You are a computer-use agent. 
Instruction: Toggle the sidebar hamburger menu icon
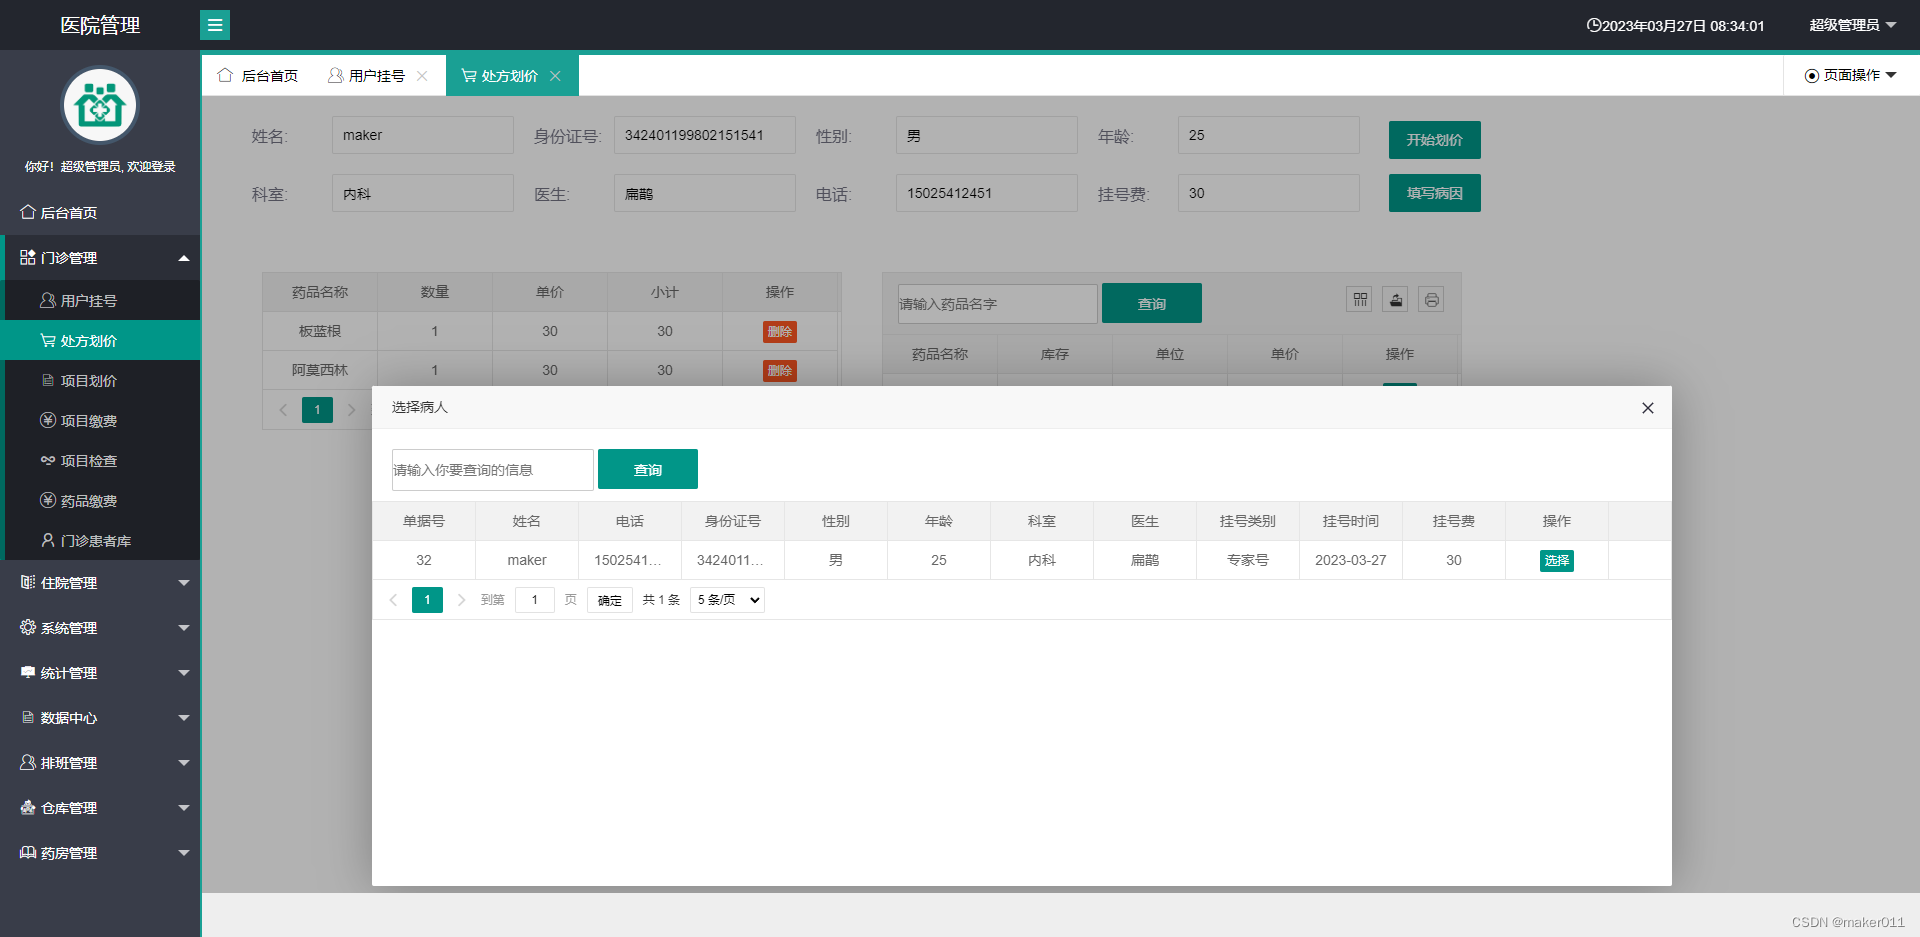point(215,25)
